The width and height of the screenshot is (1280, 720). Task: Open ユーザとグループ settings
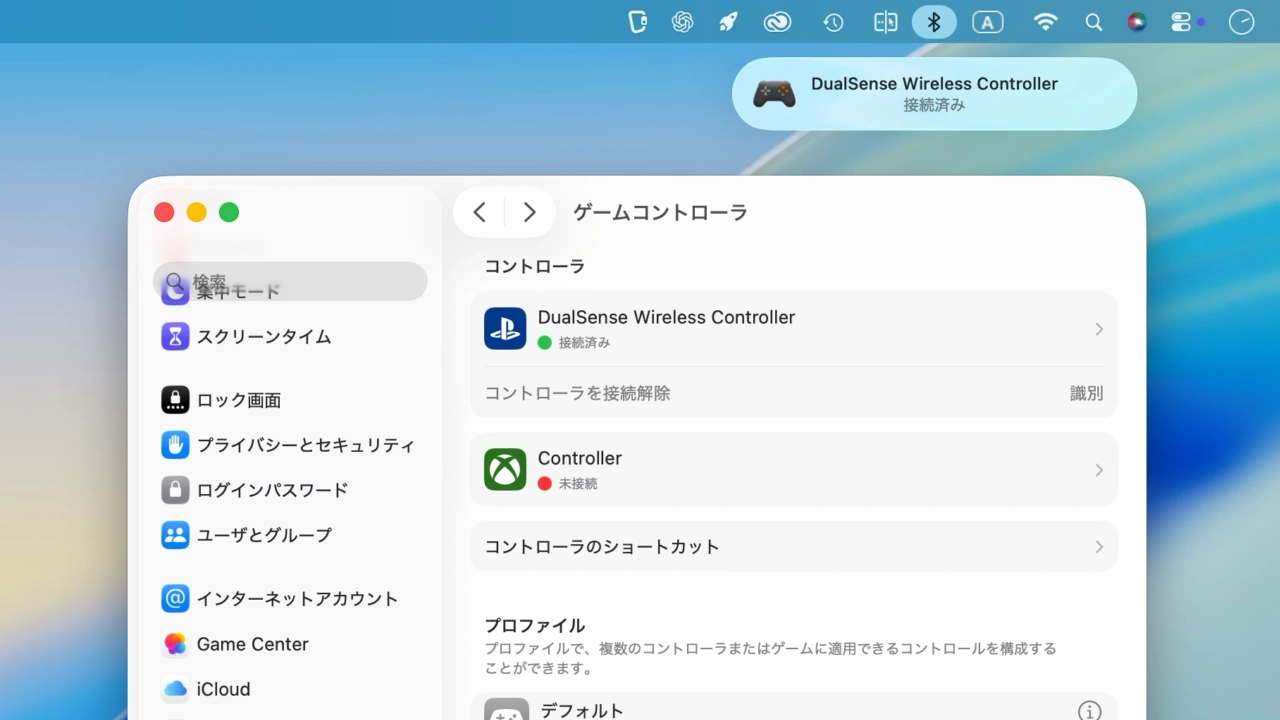click(263, 535)
